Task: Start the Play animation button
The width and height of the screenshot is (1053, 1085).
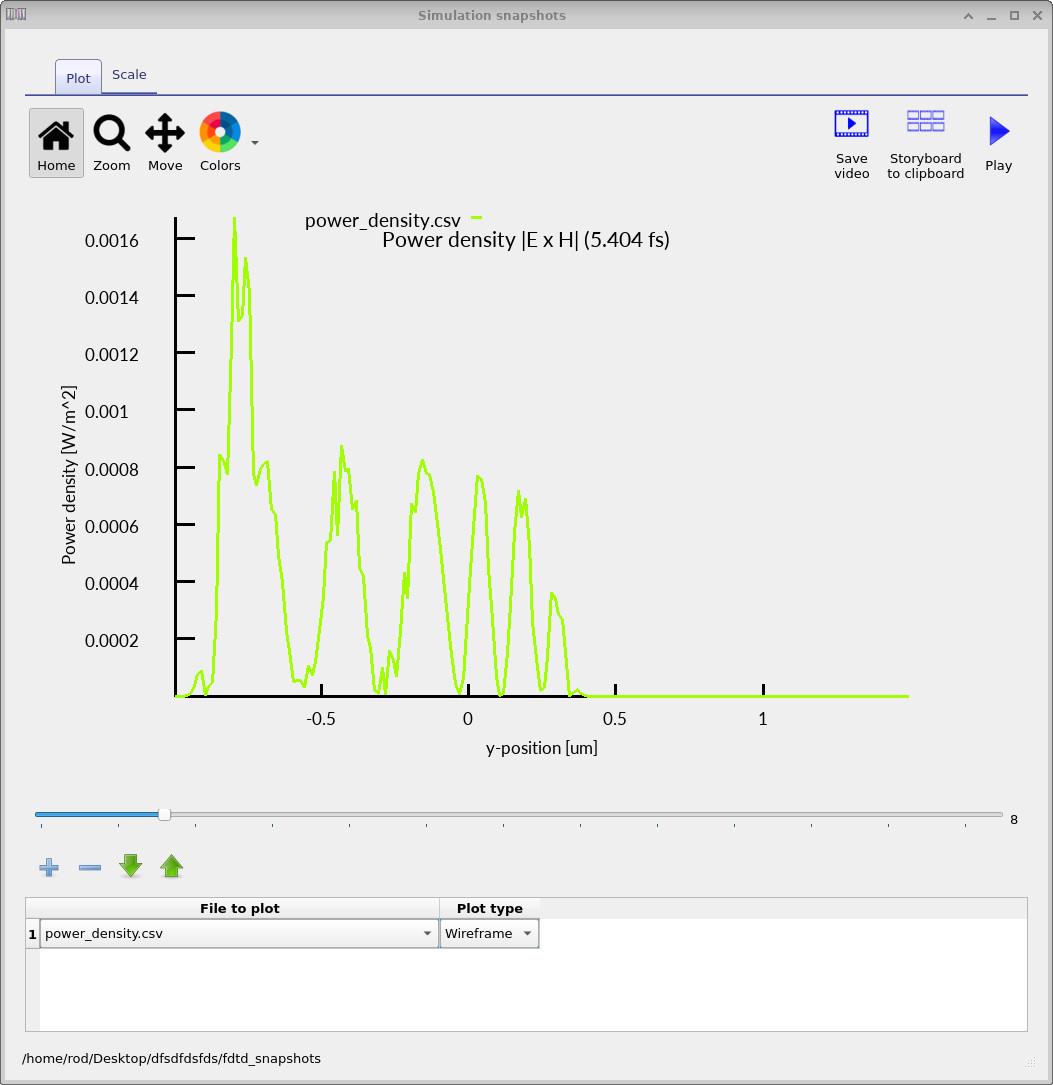Action: (998, 144)
